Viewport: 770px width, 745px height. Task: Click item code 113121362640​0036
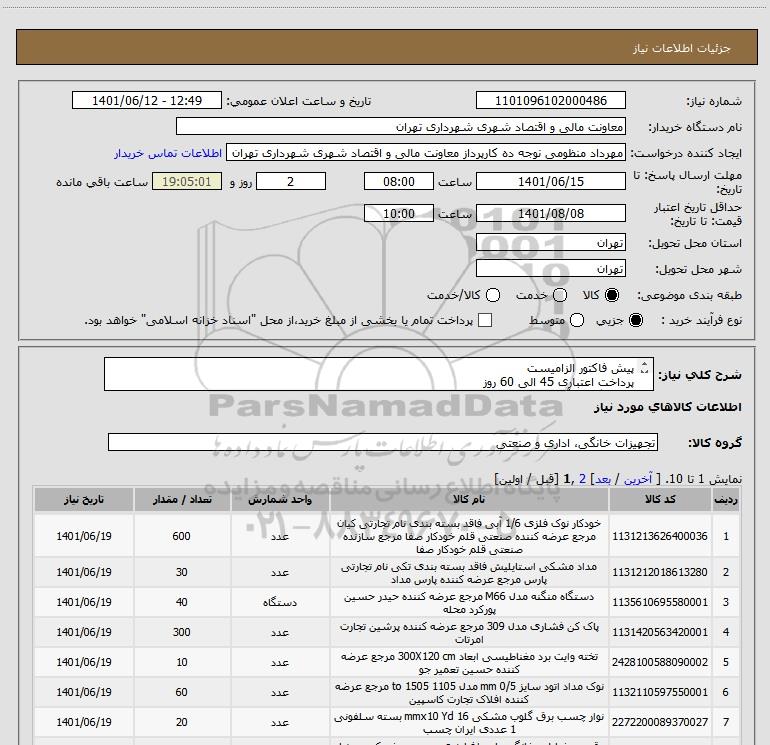(x=660, y=536)
